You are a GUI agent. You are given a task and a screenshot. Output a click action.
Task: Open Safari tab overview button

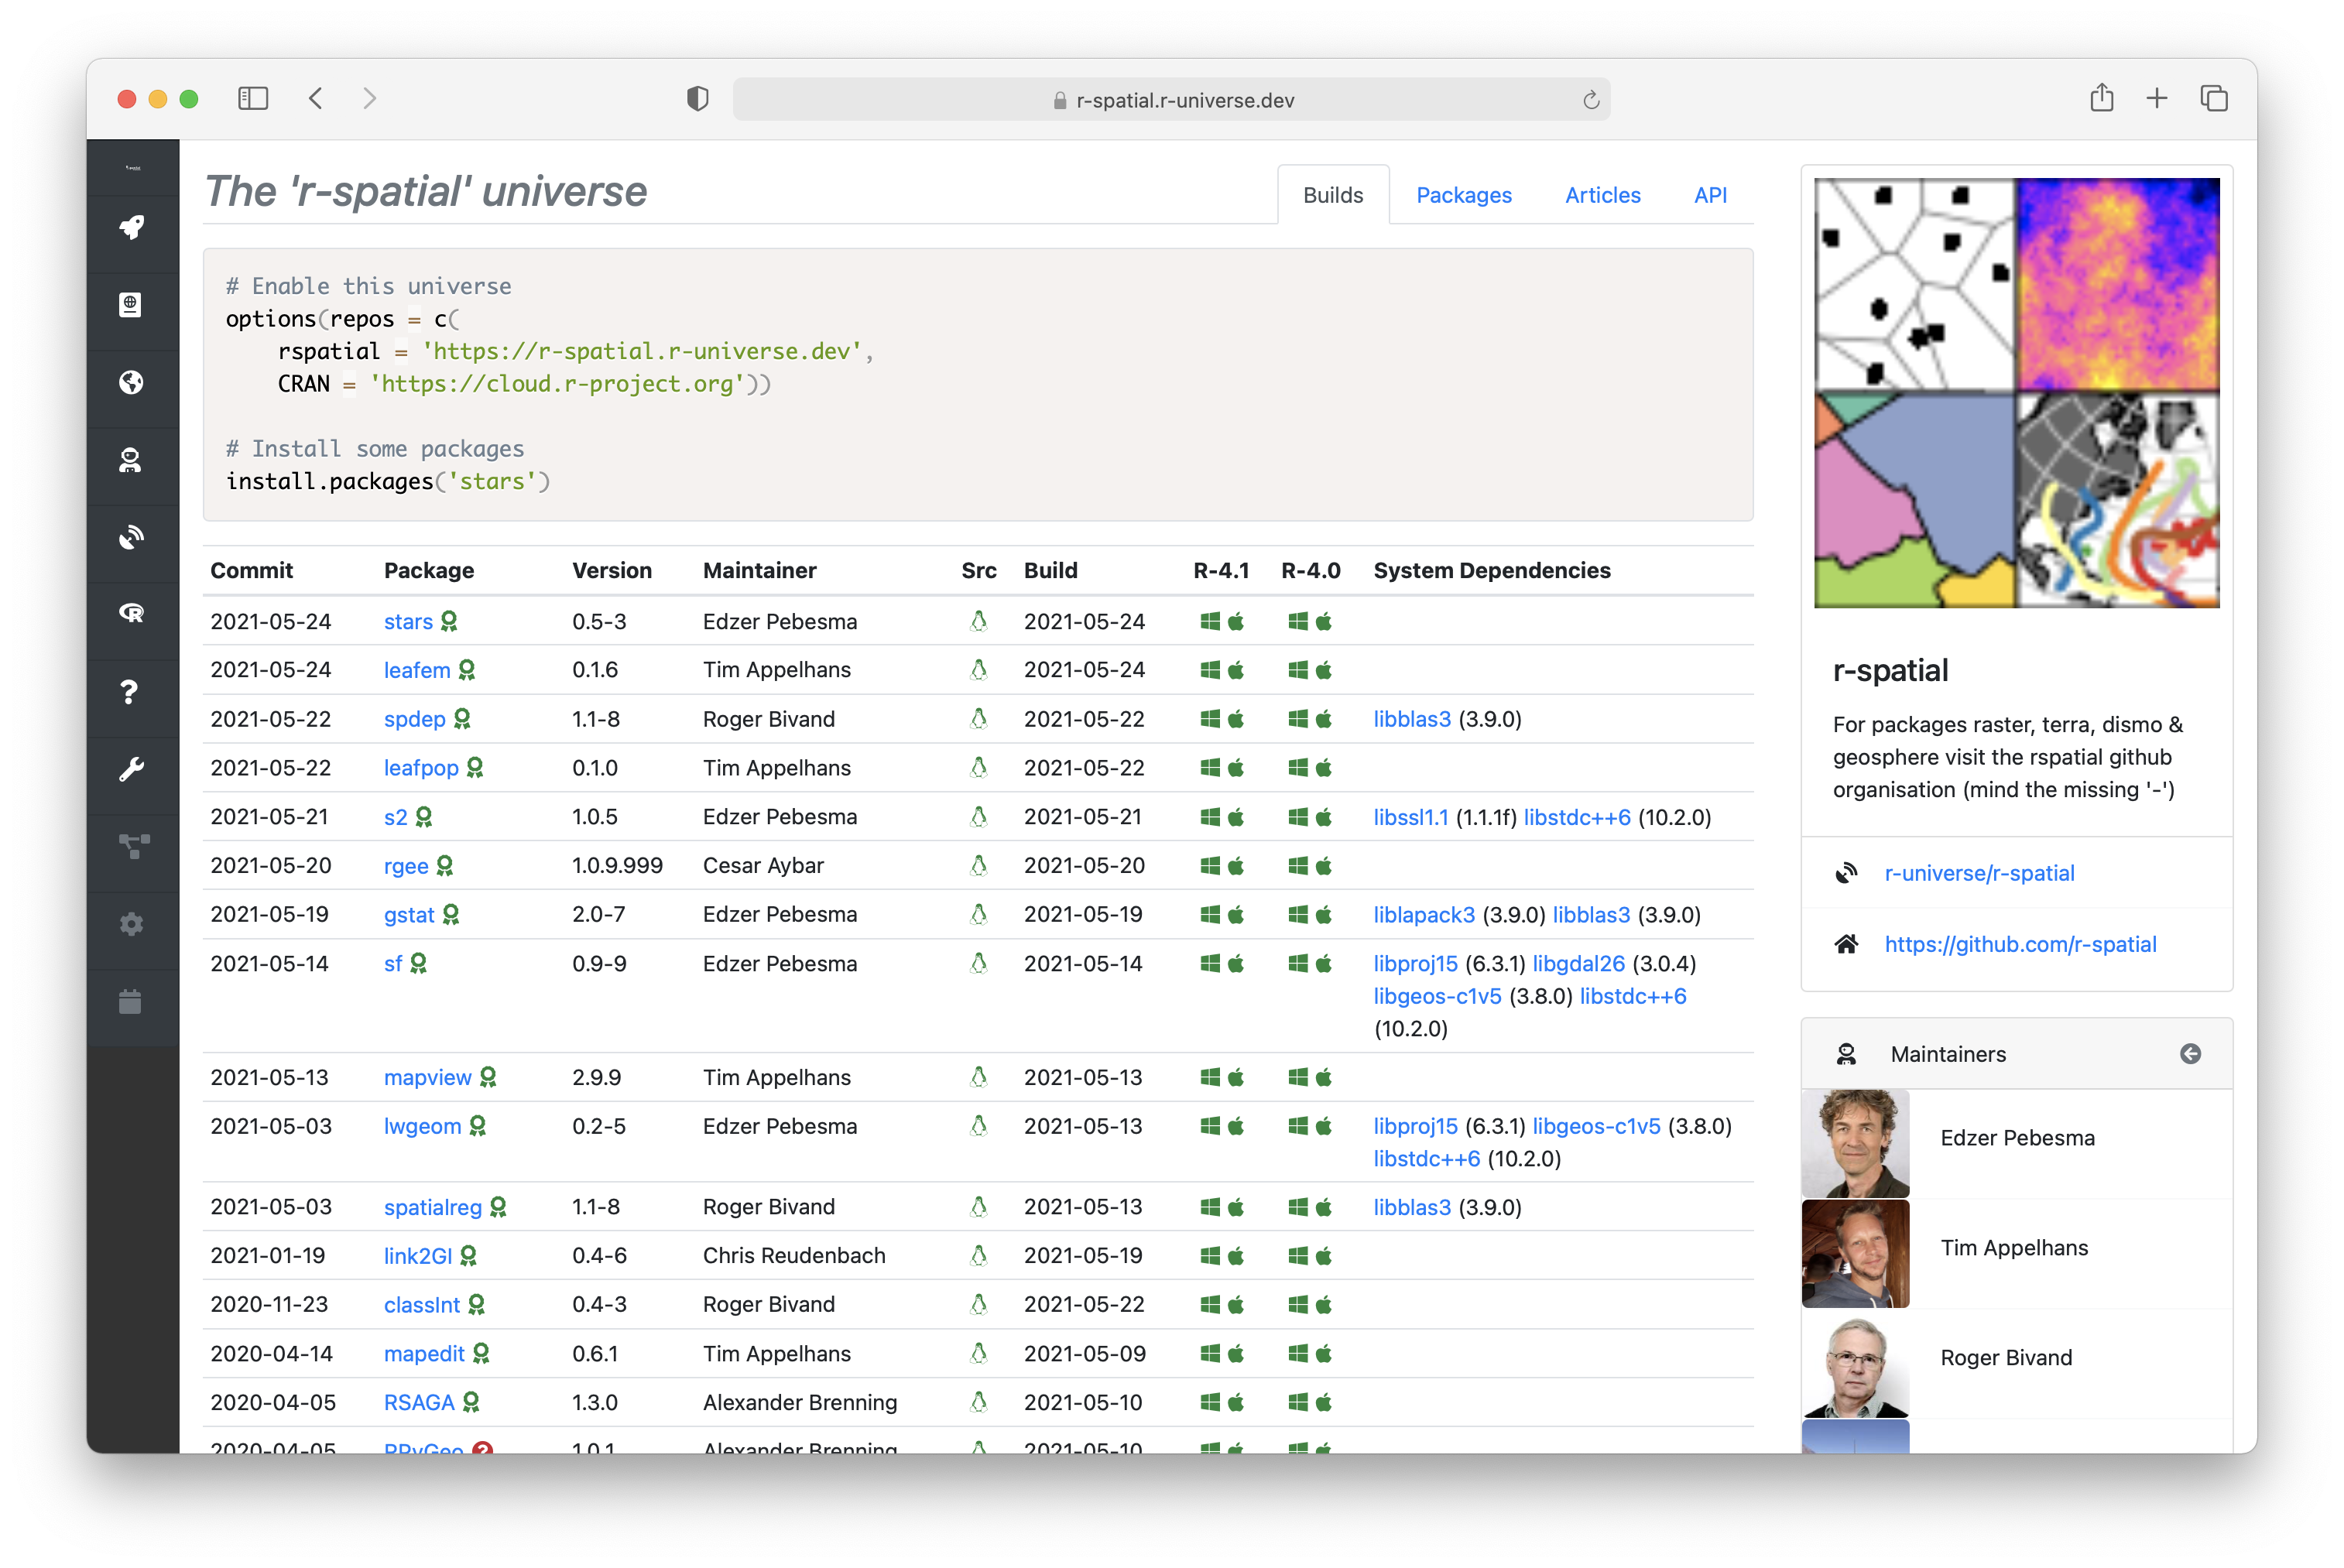[2214, 98]
